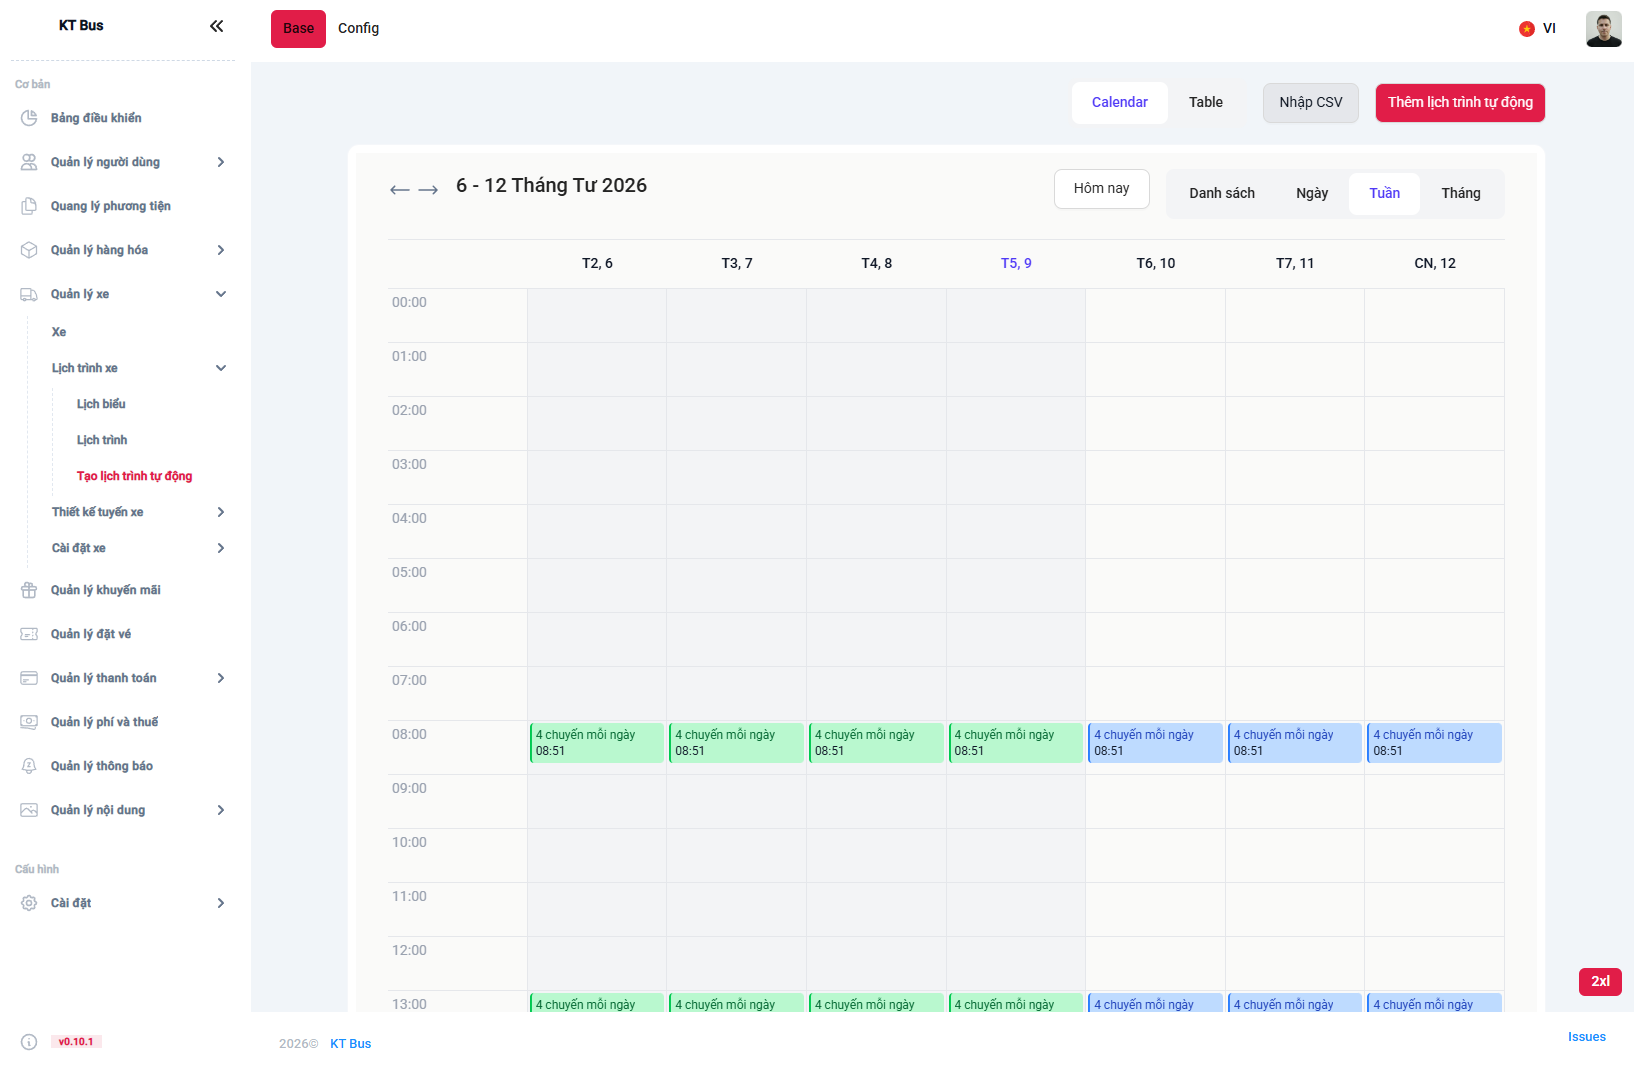Click the Nhập CSV button
Image resolution: width=1634 pixels, height=1065 pixels.
[1310, 103]
